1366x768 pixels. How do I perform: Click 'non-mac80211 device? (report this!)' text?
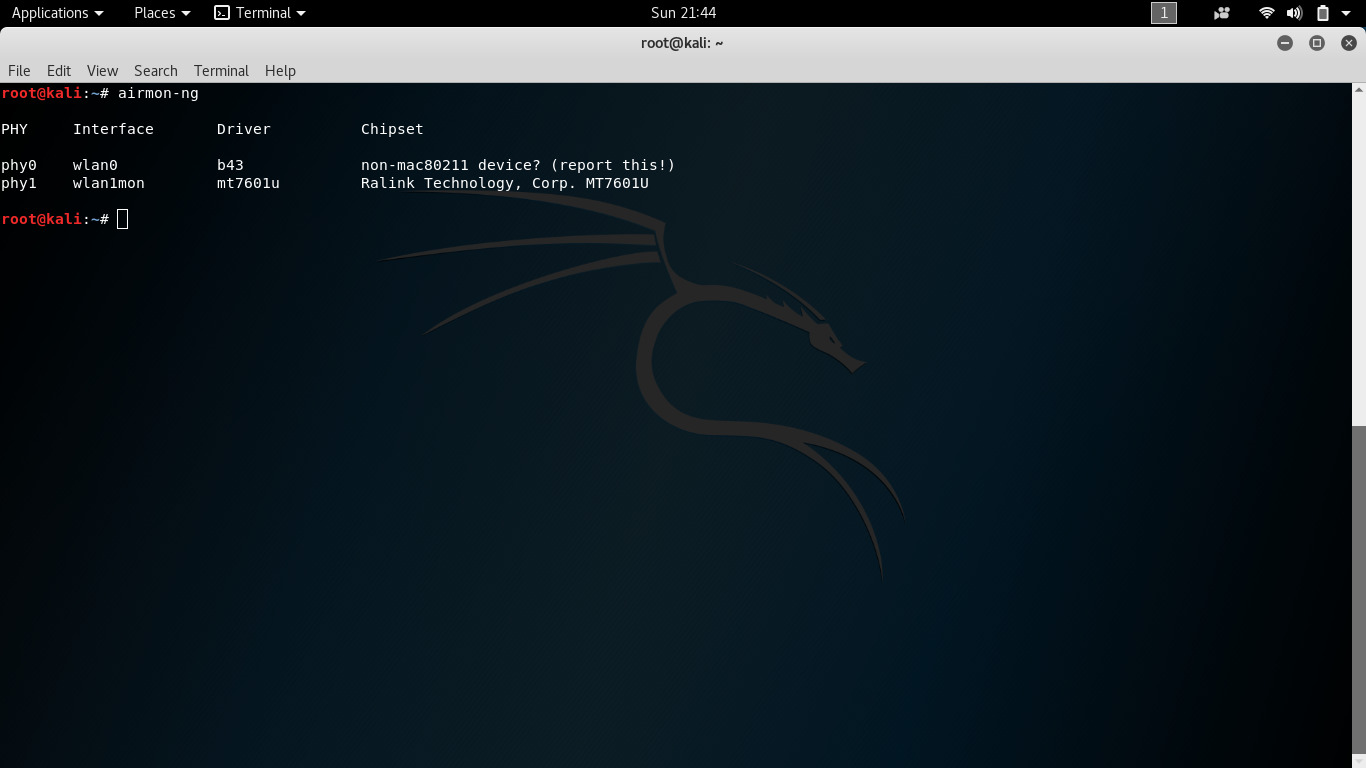coord(518,165)
